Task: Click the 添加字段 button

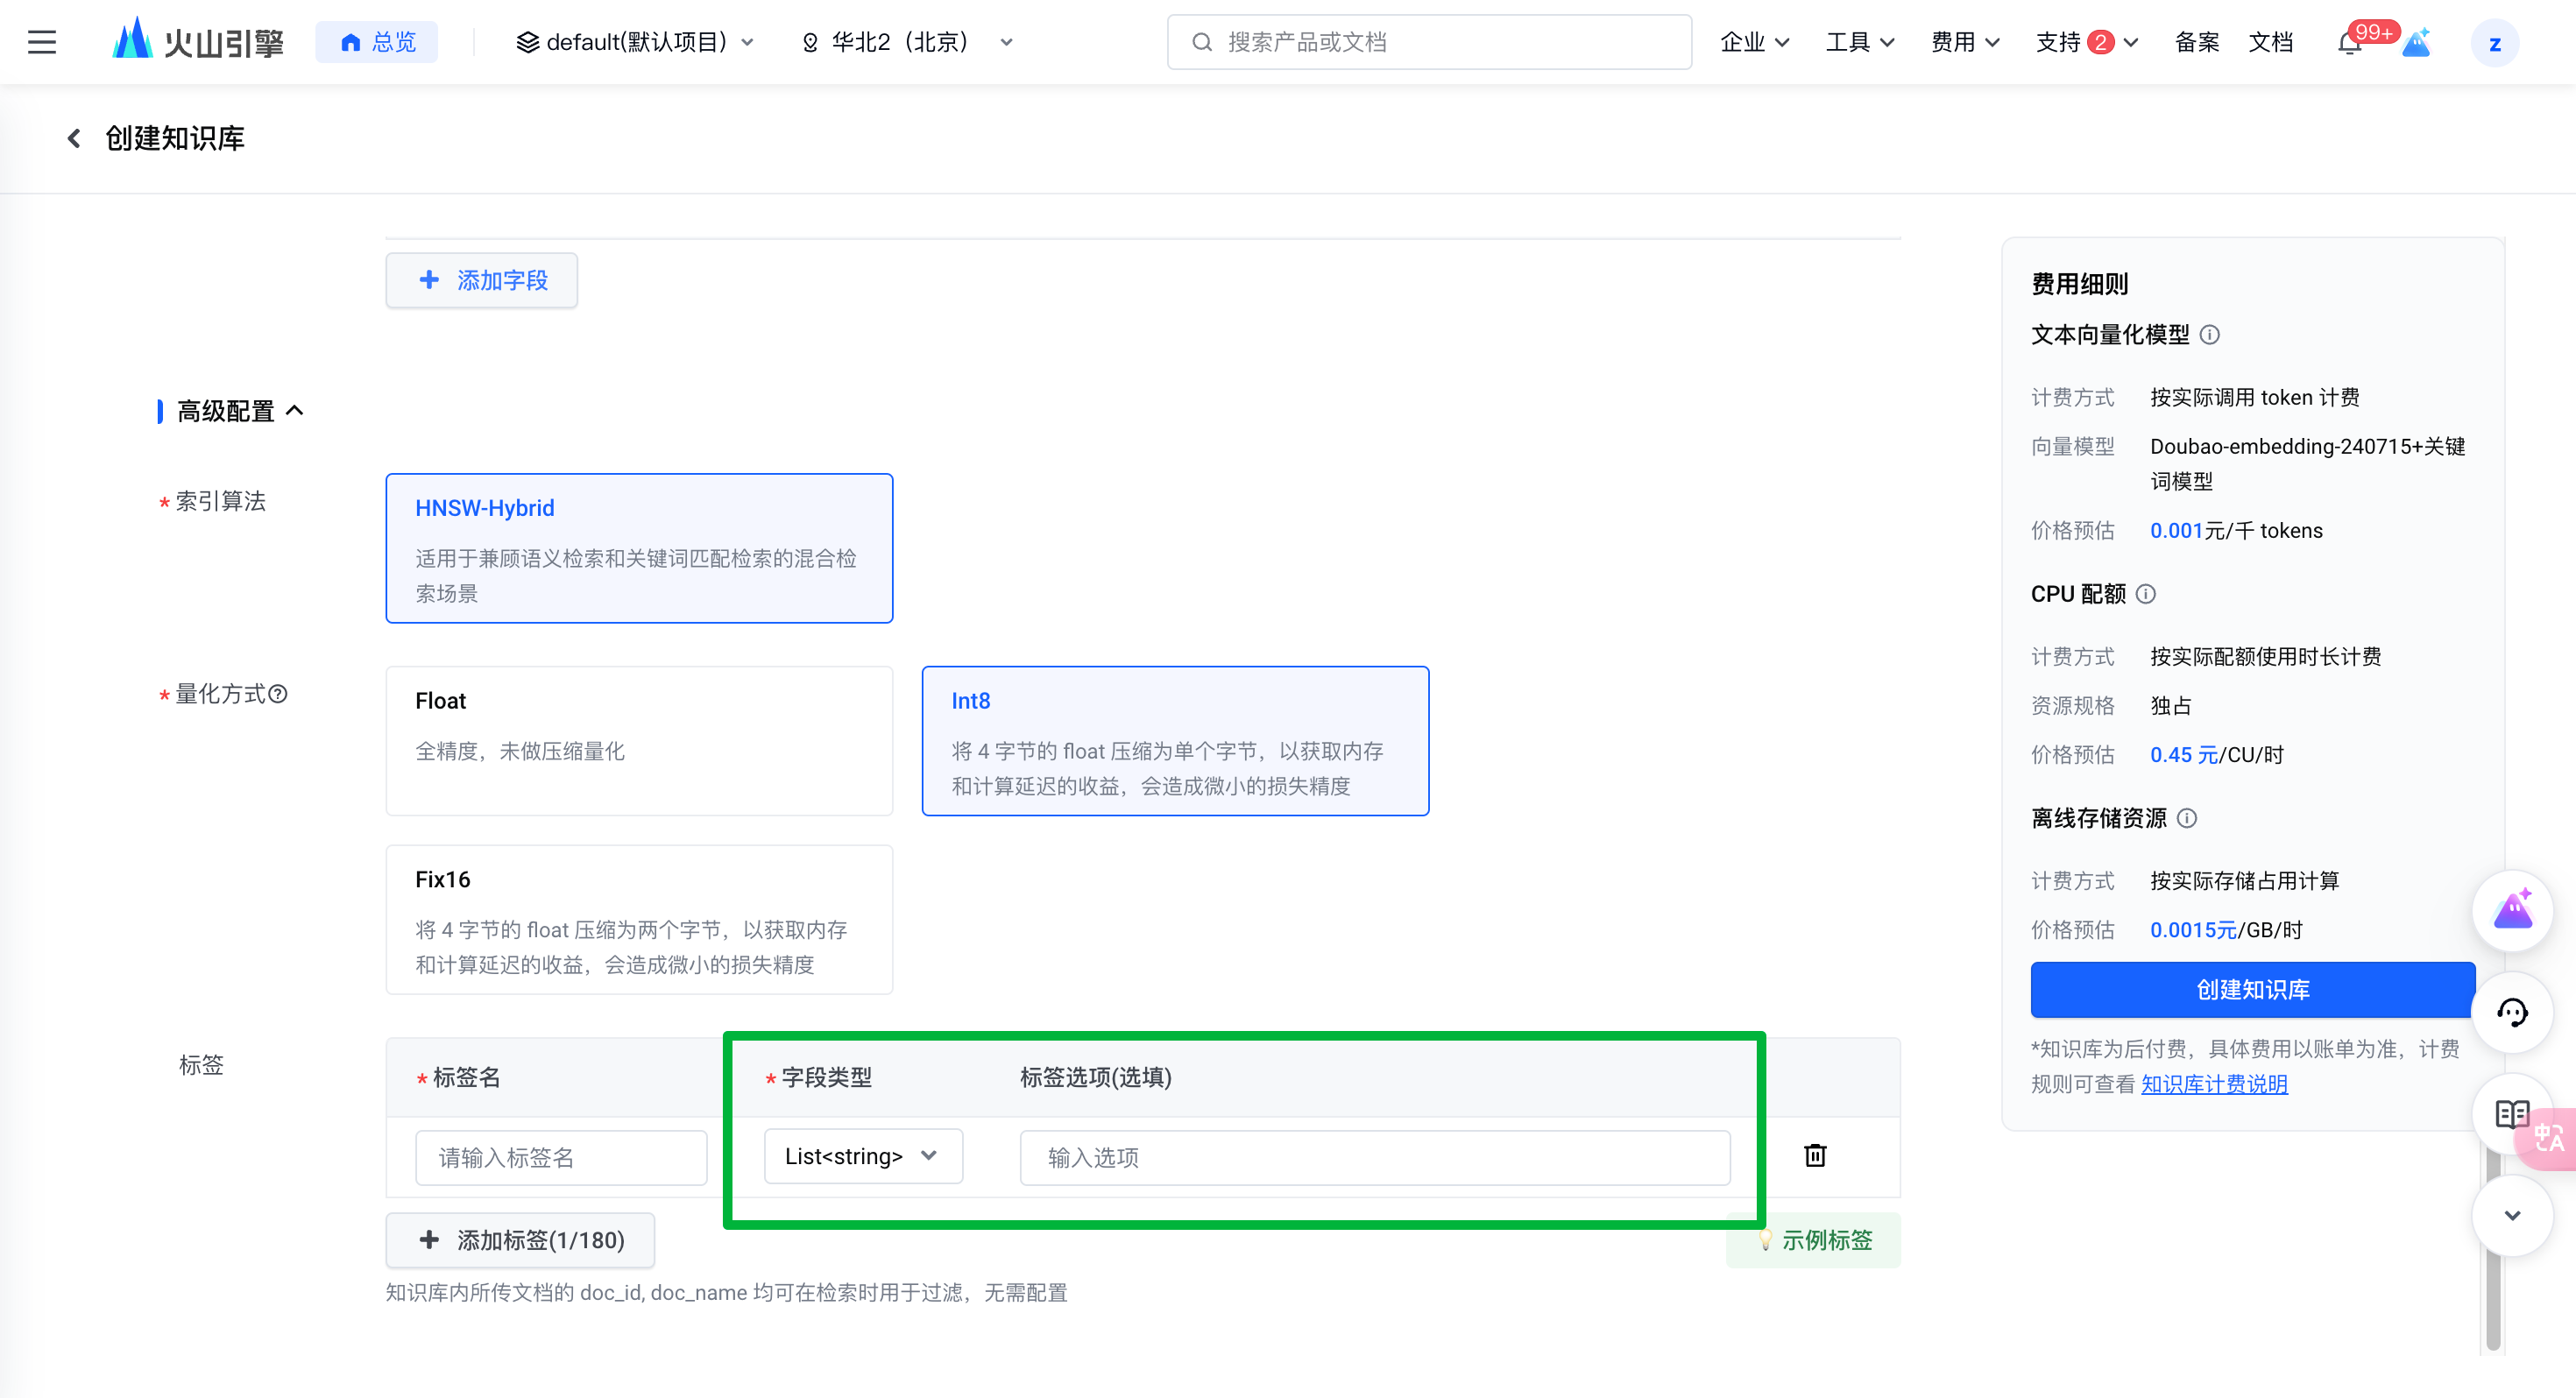Action: click(x=482, y=280)
